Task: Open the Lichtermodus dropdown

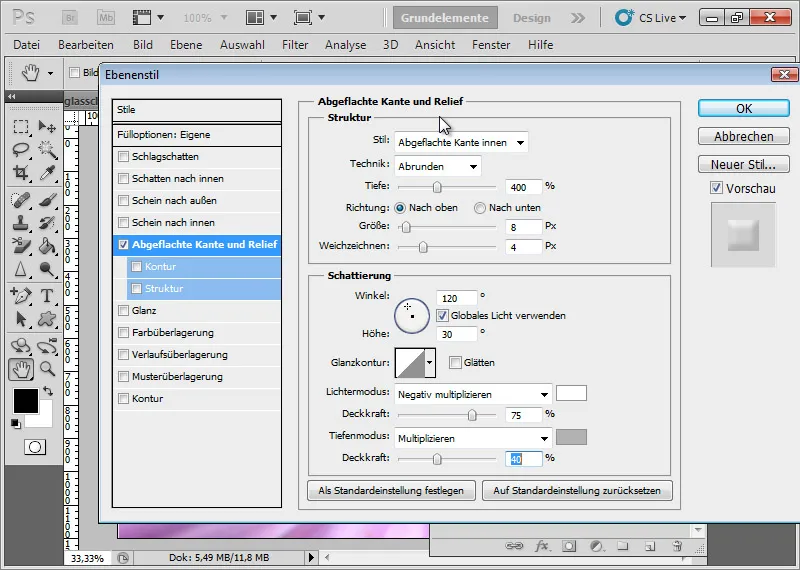Action: (x=473, y=394)
